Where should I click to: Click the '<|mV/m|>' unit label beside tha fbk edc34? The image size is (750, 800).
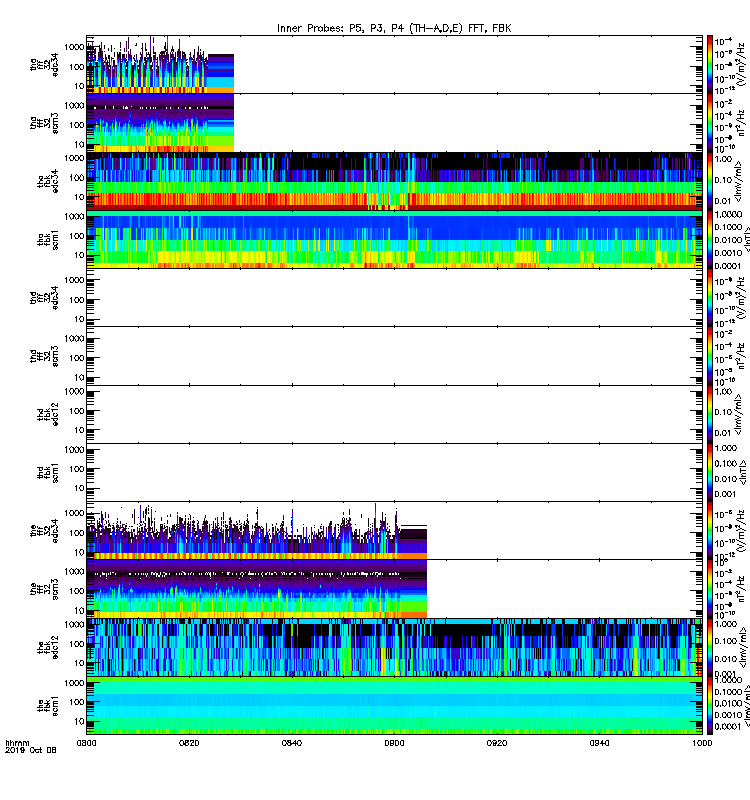tap(740, 182)
